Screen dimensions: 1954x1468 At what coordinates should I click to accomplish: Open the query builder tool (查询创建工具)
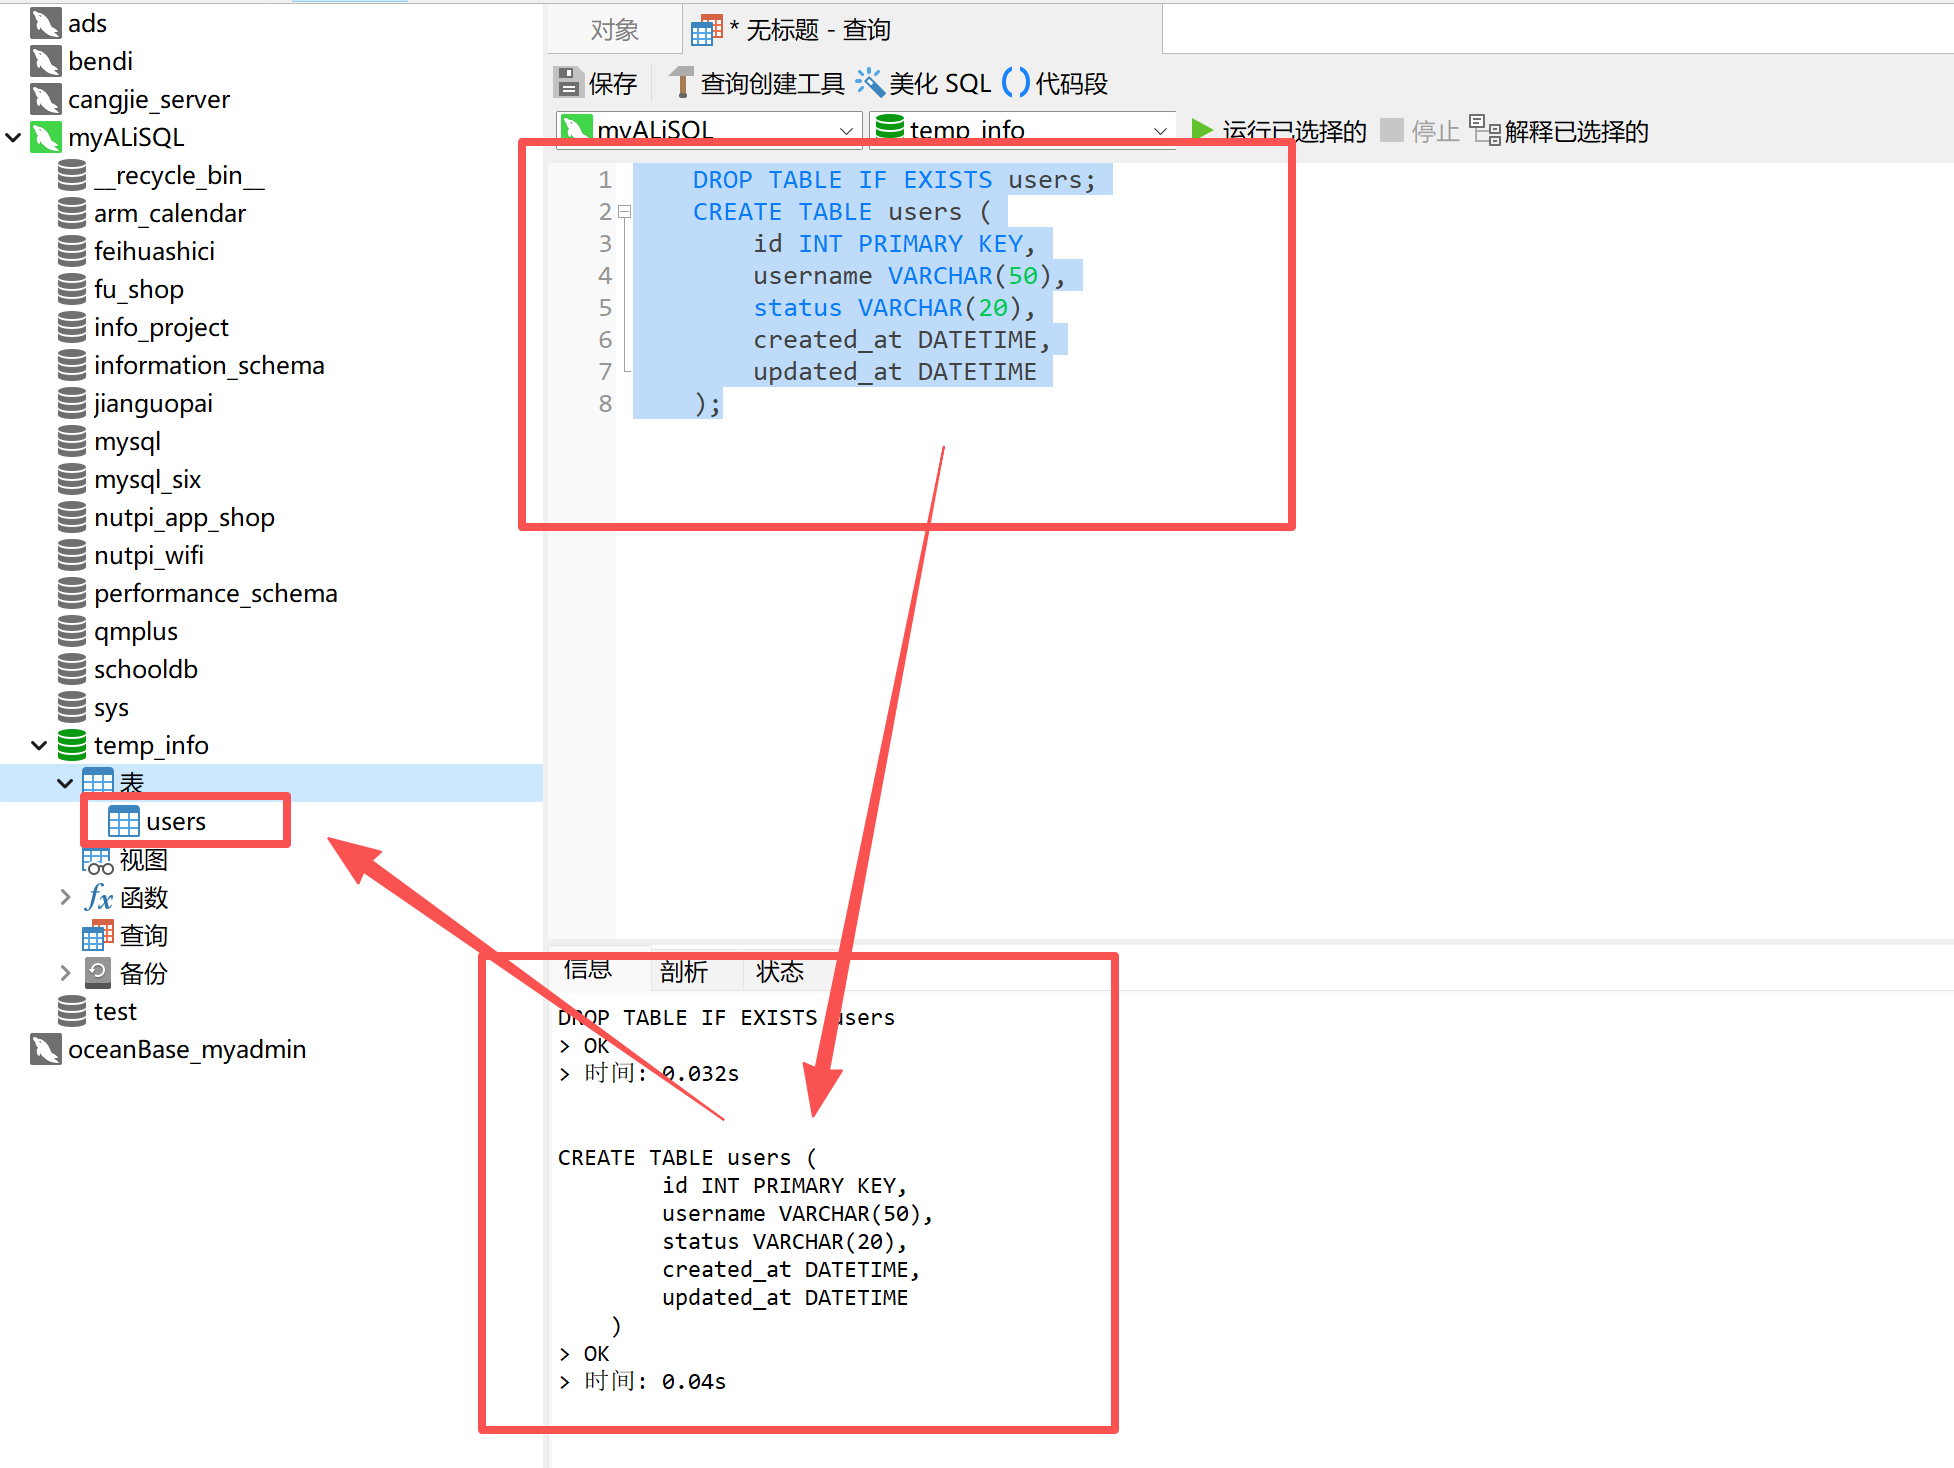pyautogui.click(x=681, y=83)
